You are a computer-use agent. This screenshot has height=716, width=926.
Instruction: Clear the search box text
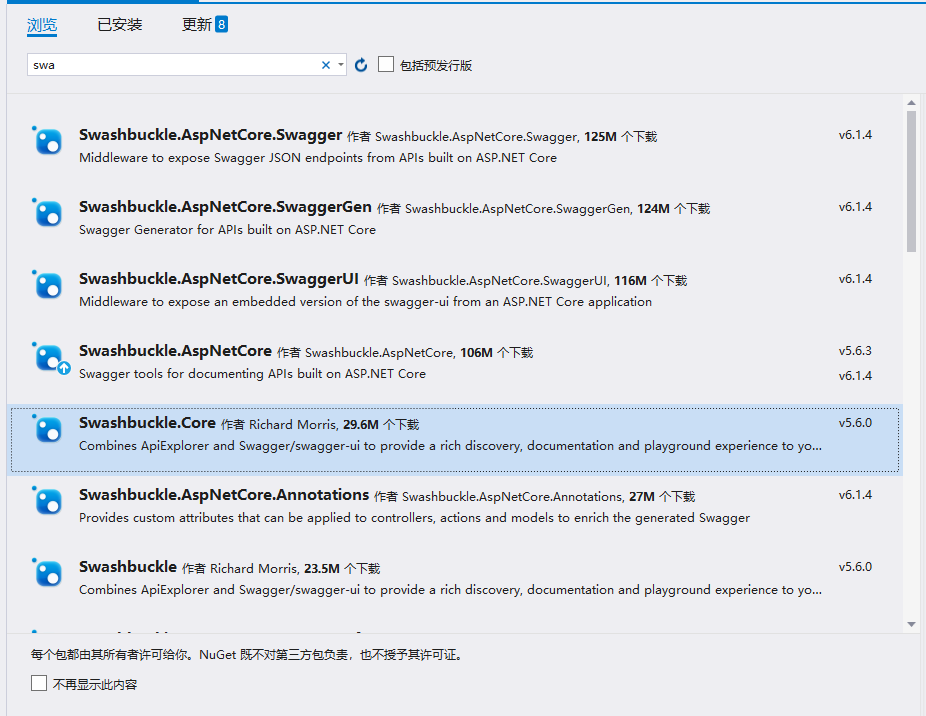(x=325, y=65)
